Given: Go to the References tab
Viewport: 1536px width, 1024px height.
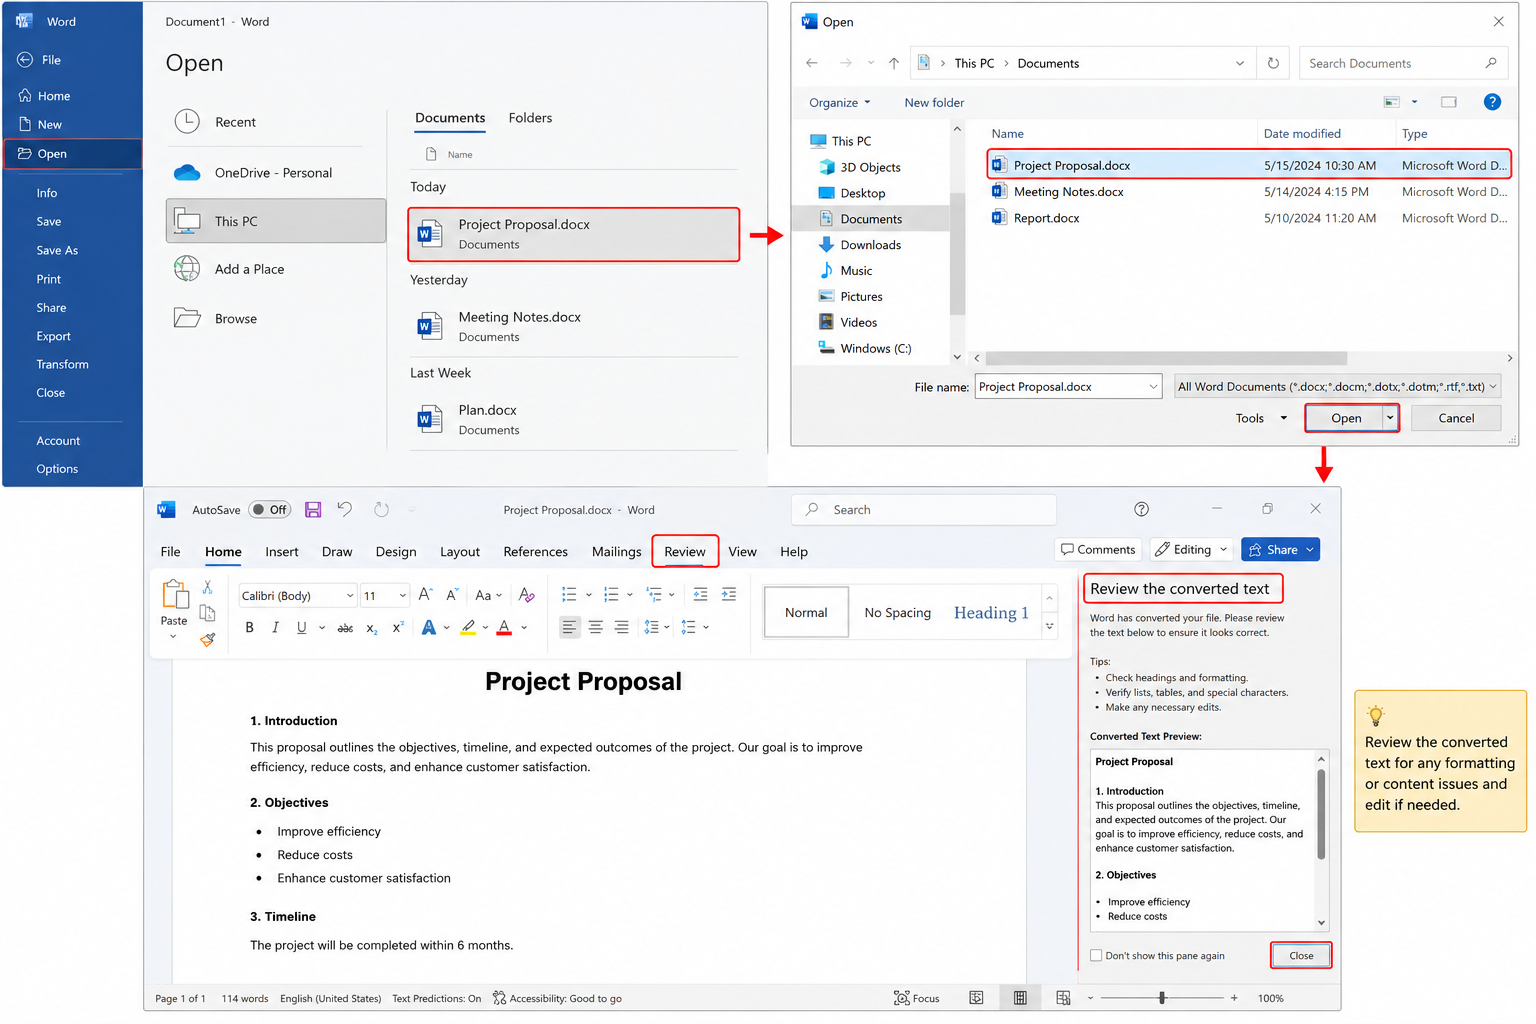Looking at the screenshot, I should point(535,552).
